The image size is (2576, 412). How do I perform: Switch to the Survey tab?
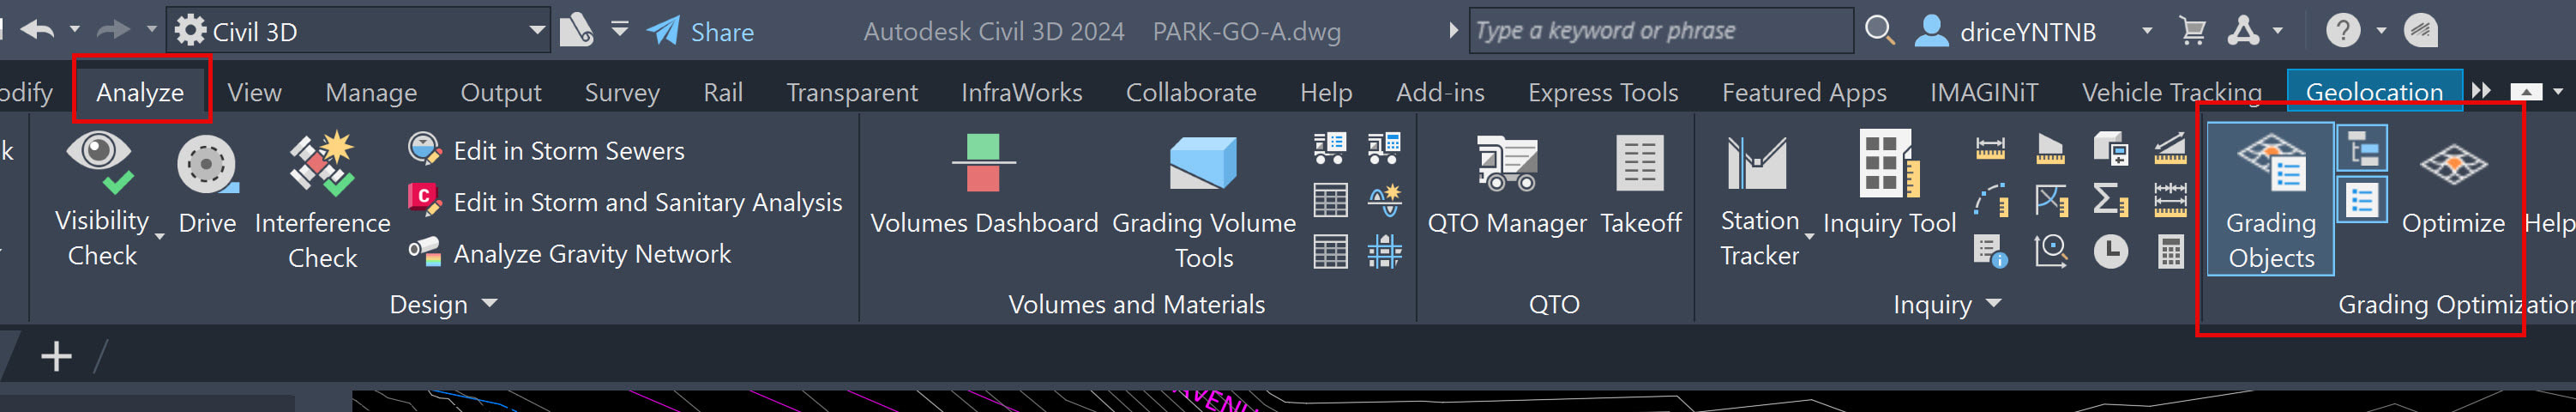point(622,92)
